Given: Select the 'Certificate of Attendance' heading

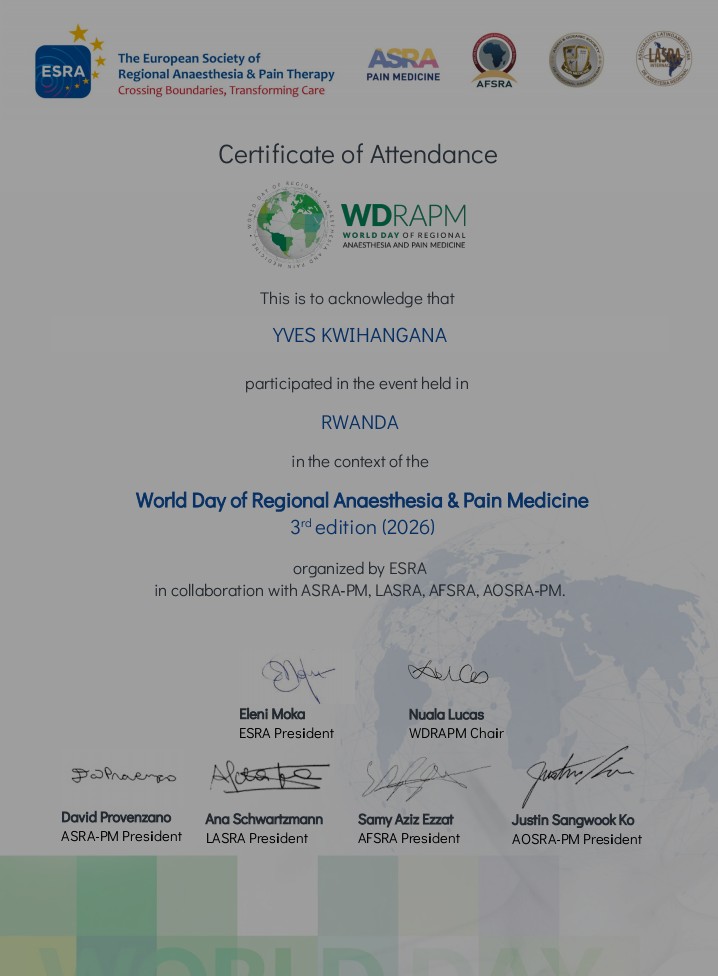Looking at the screenshot, I should click(358, 154).
